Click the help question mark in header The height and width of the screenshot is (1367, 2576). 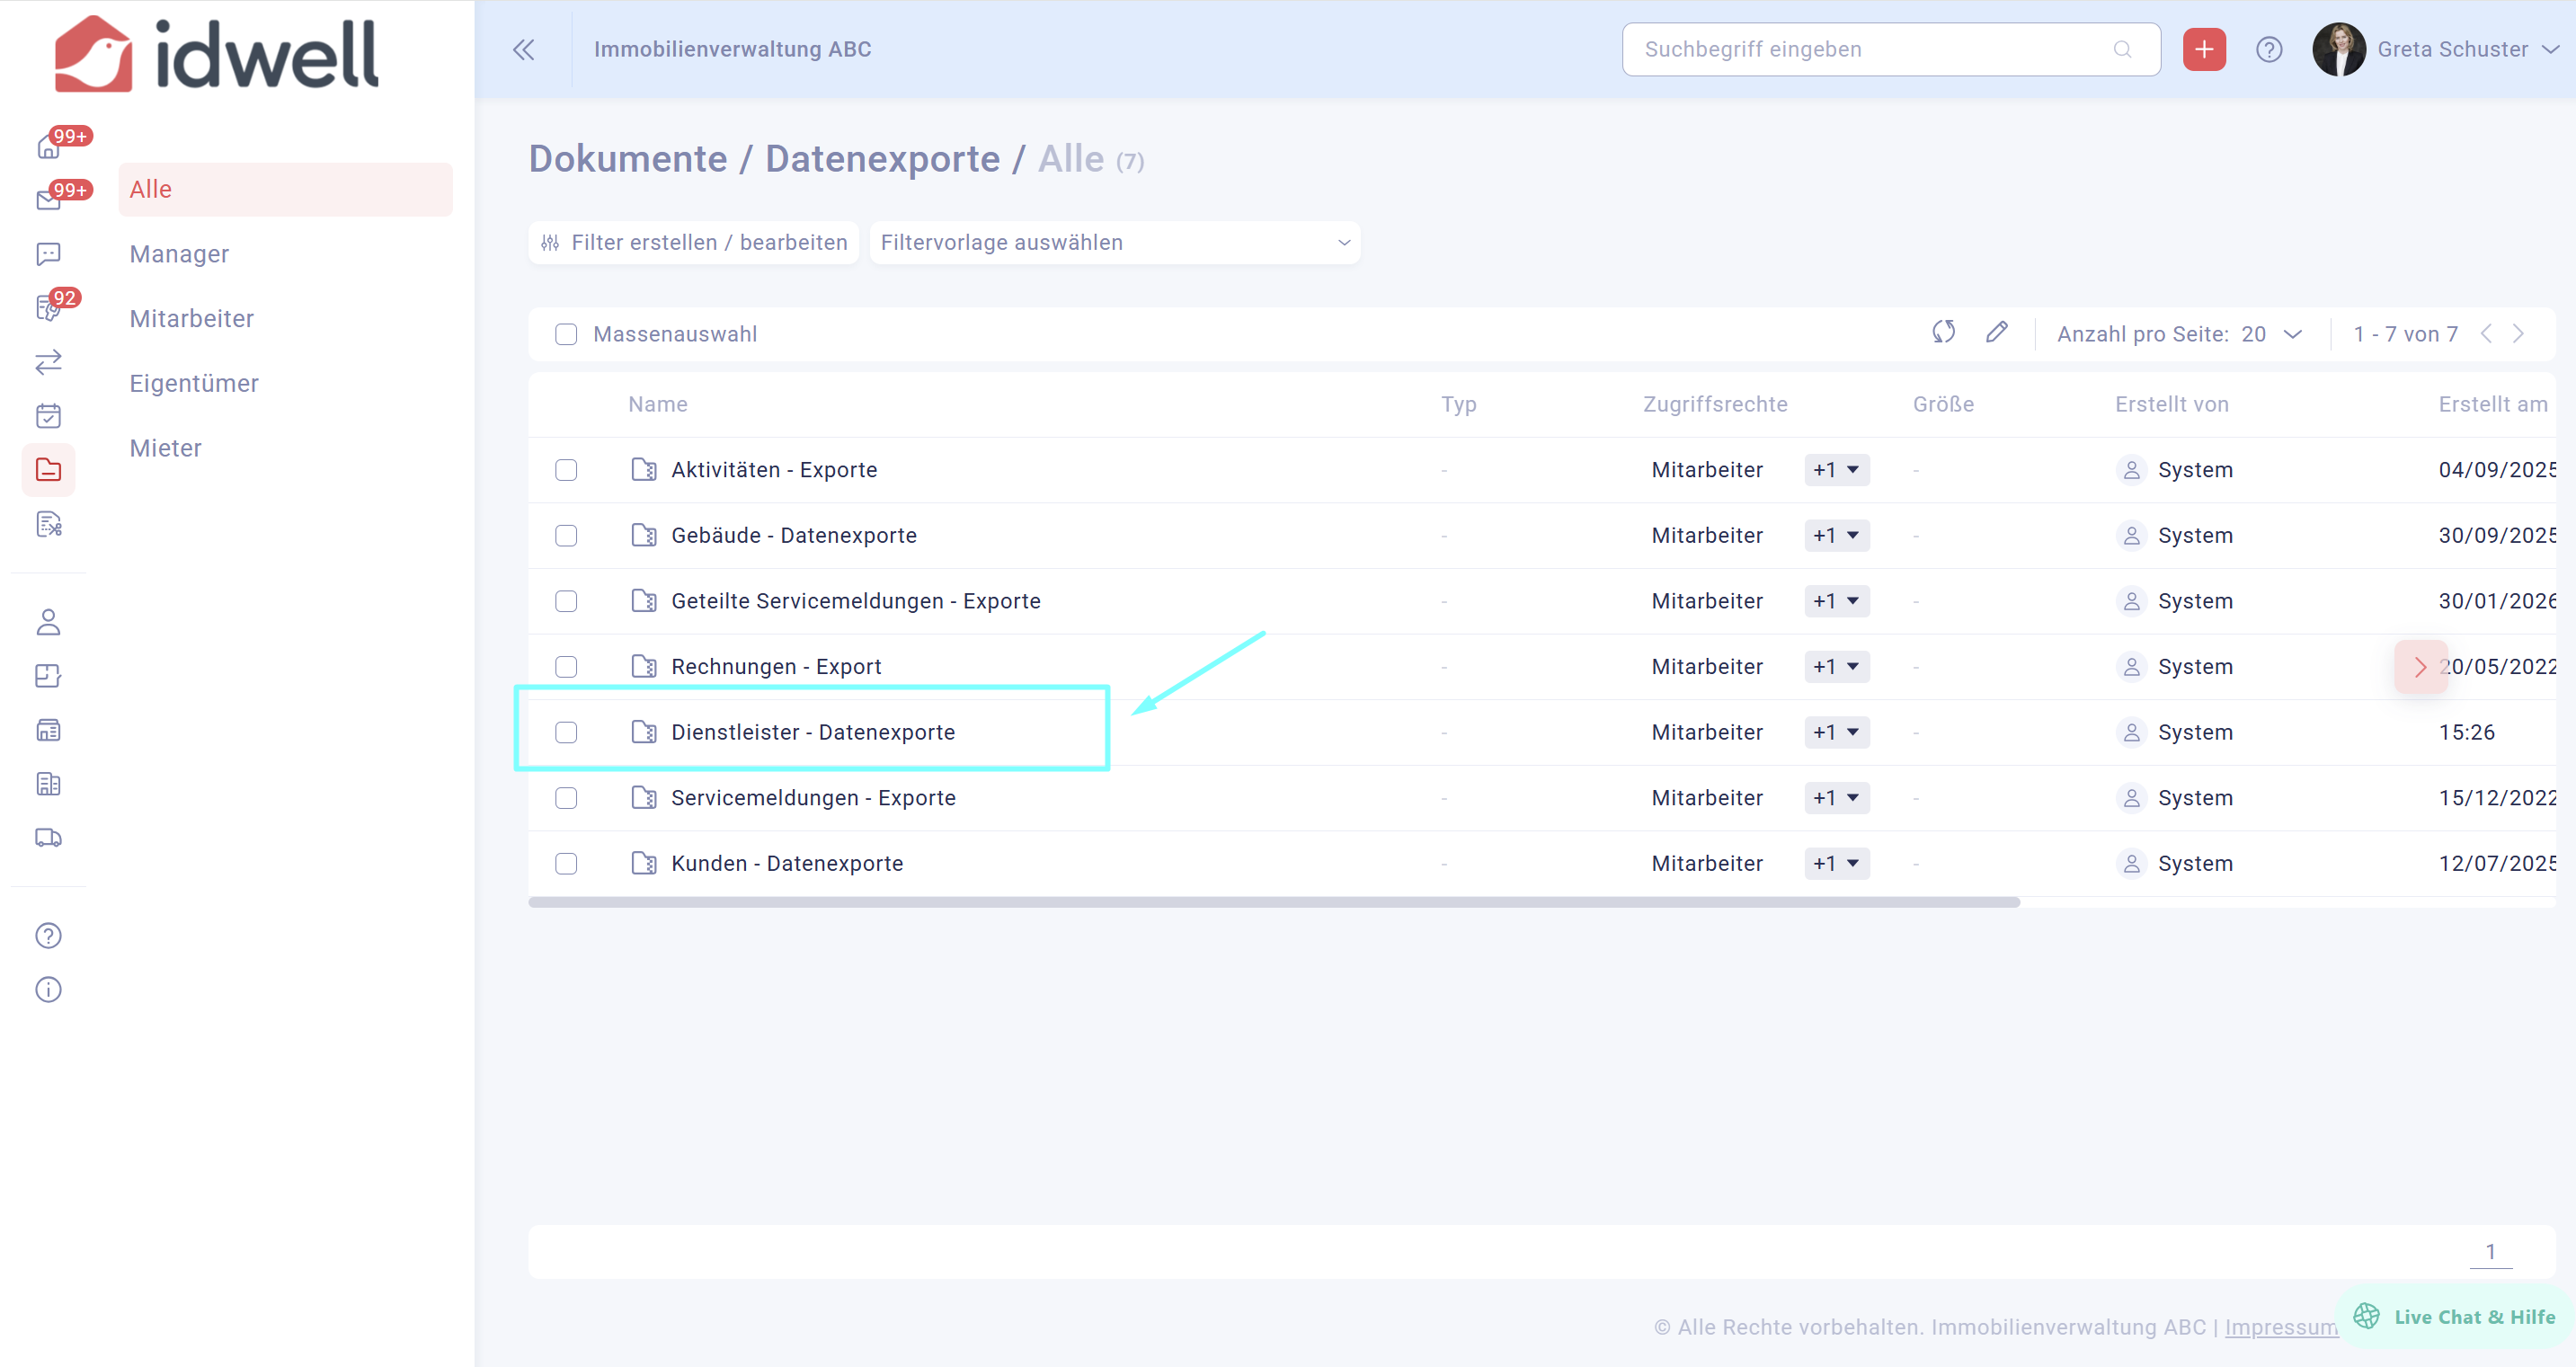pos(2268,49)
